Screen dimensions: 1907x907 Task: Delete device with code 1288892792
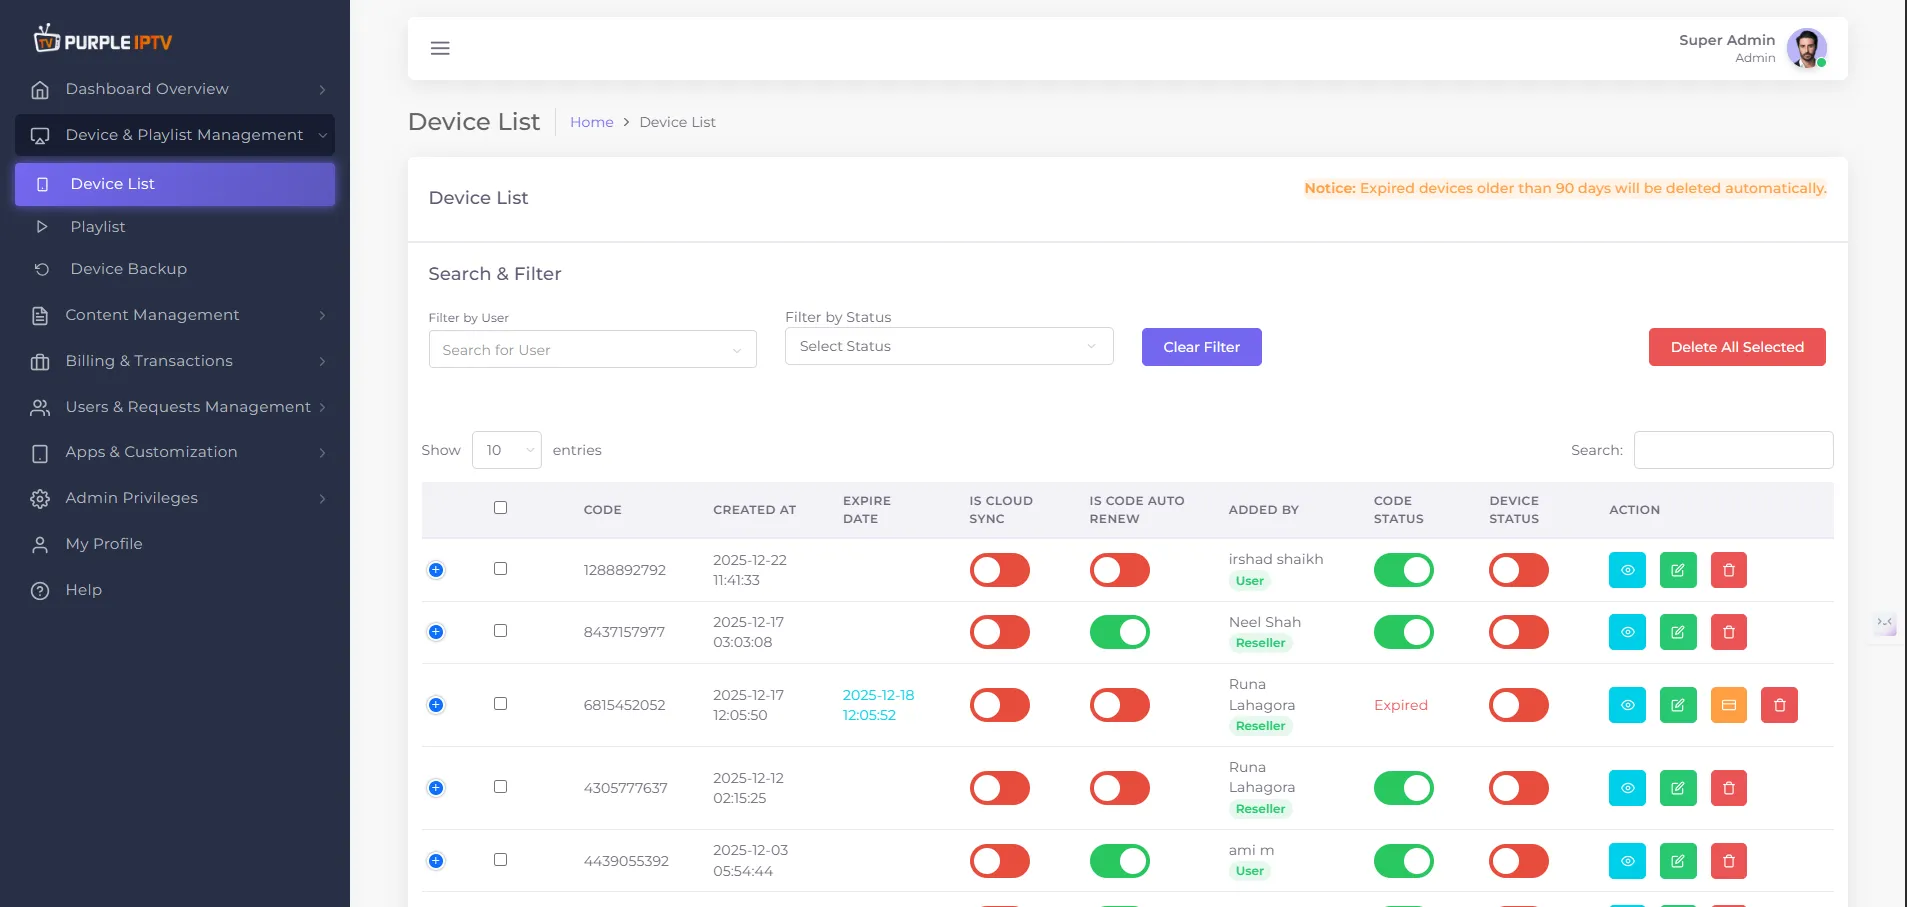[1728, 570]
